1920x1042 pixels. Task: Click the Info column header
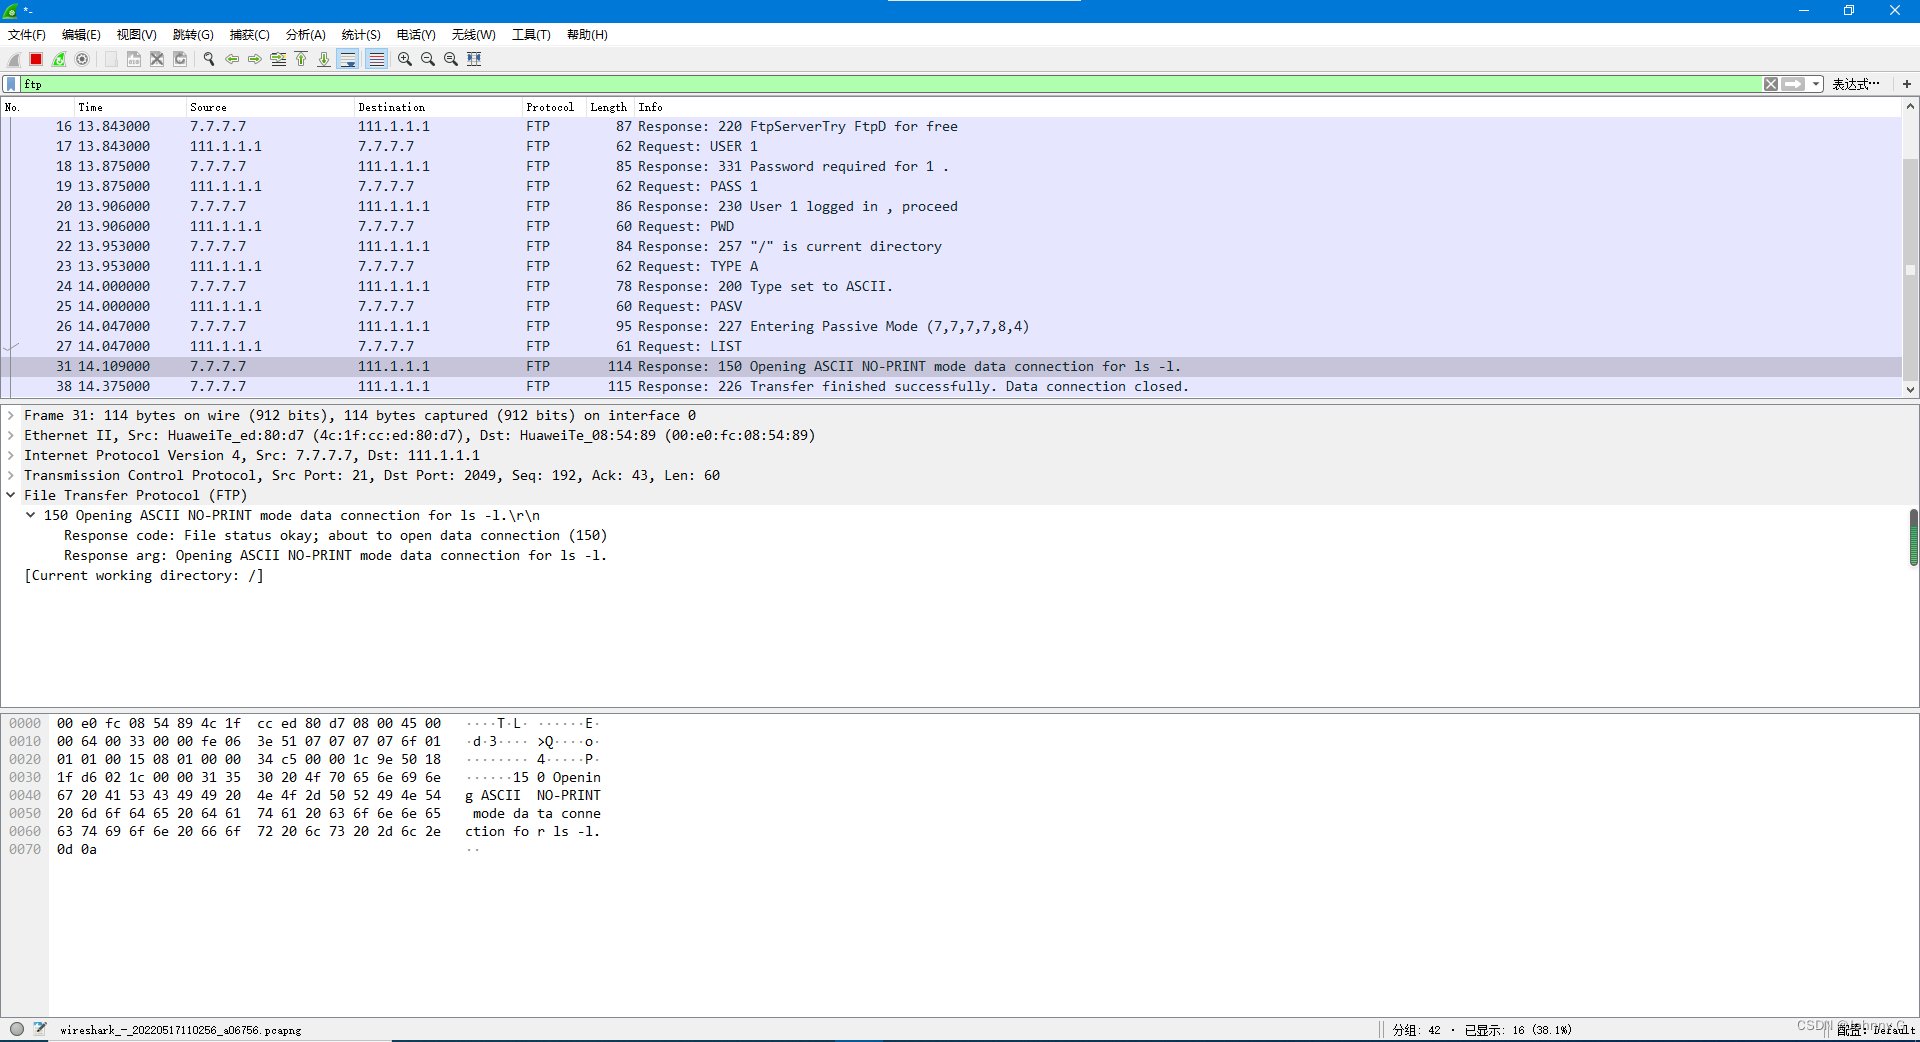(1267, 107)
